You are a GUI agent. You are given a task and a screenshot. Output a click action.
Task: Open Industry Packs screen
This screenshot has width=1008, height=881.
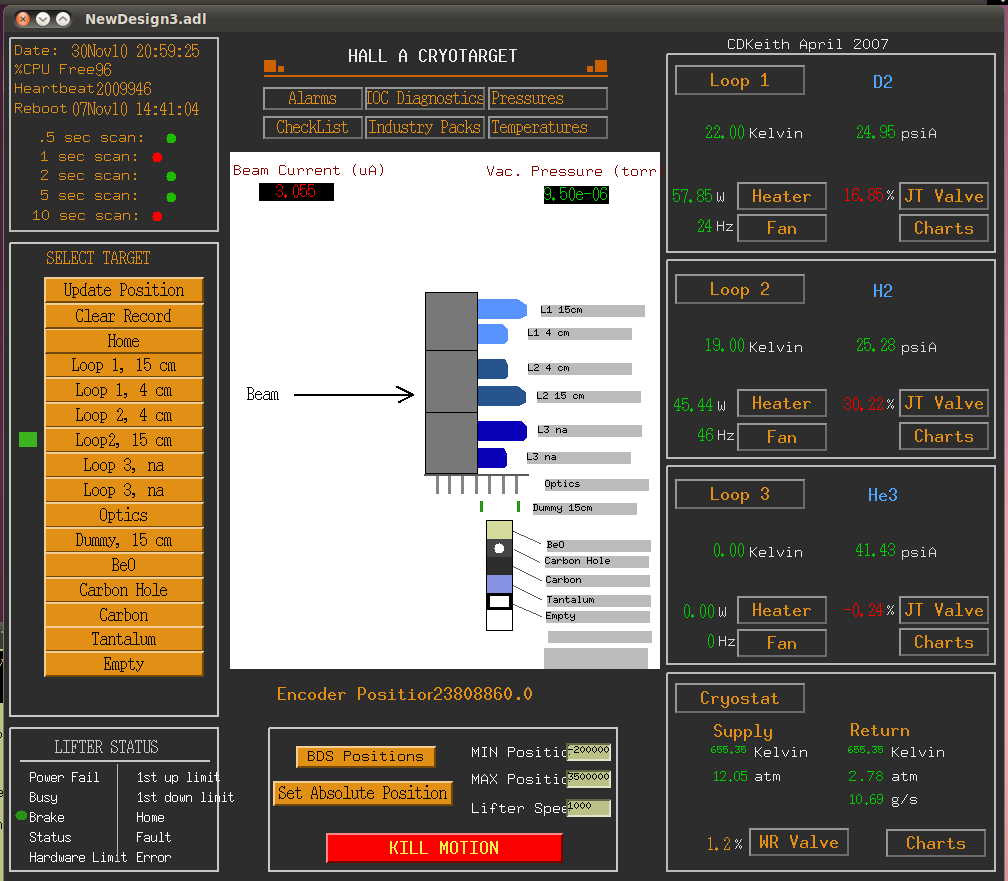pos(424,127)
